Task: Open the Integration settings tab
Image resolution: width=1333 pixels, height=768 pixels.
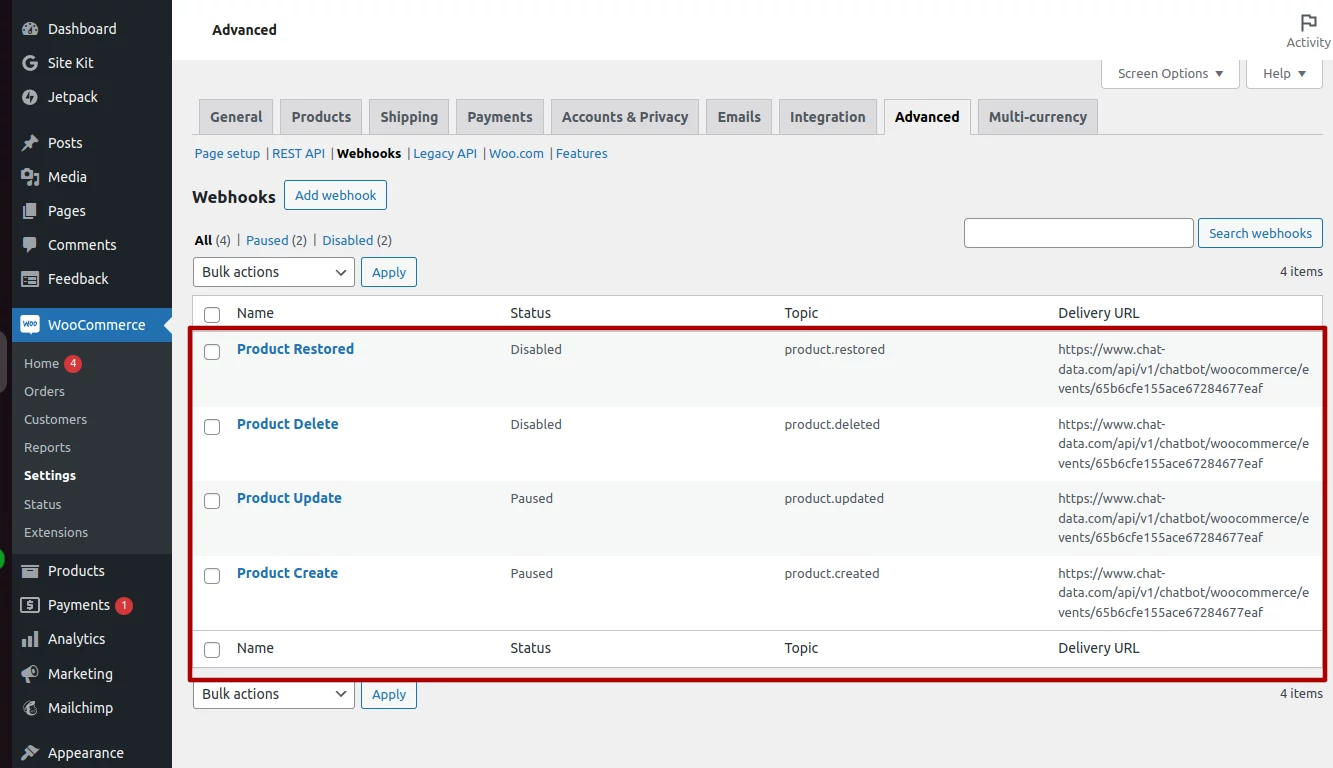Action: pos(828,117)
